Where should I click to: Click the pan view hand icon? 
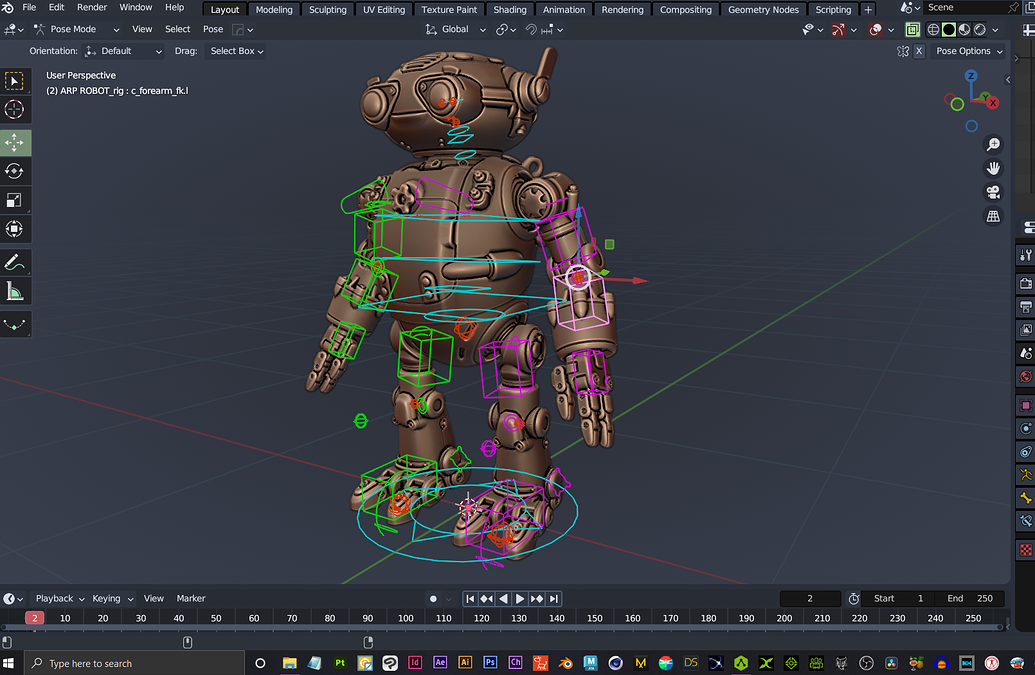click(993, 168)
